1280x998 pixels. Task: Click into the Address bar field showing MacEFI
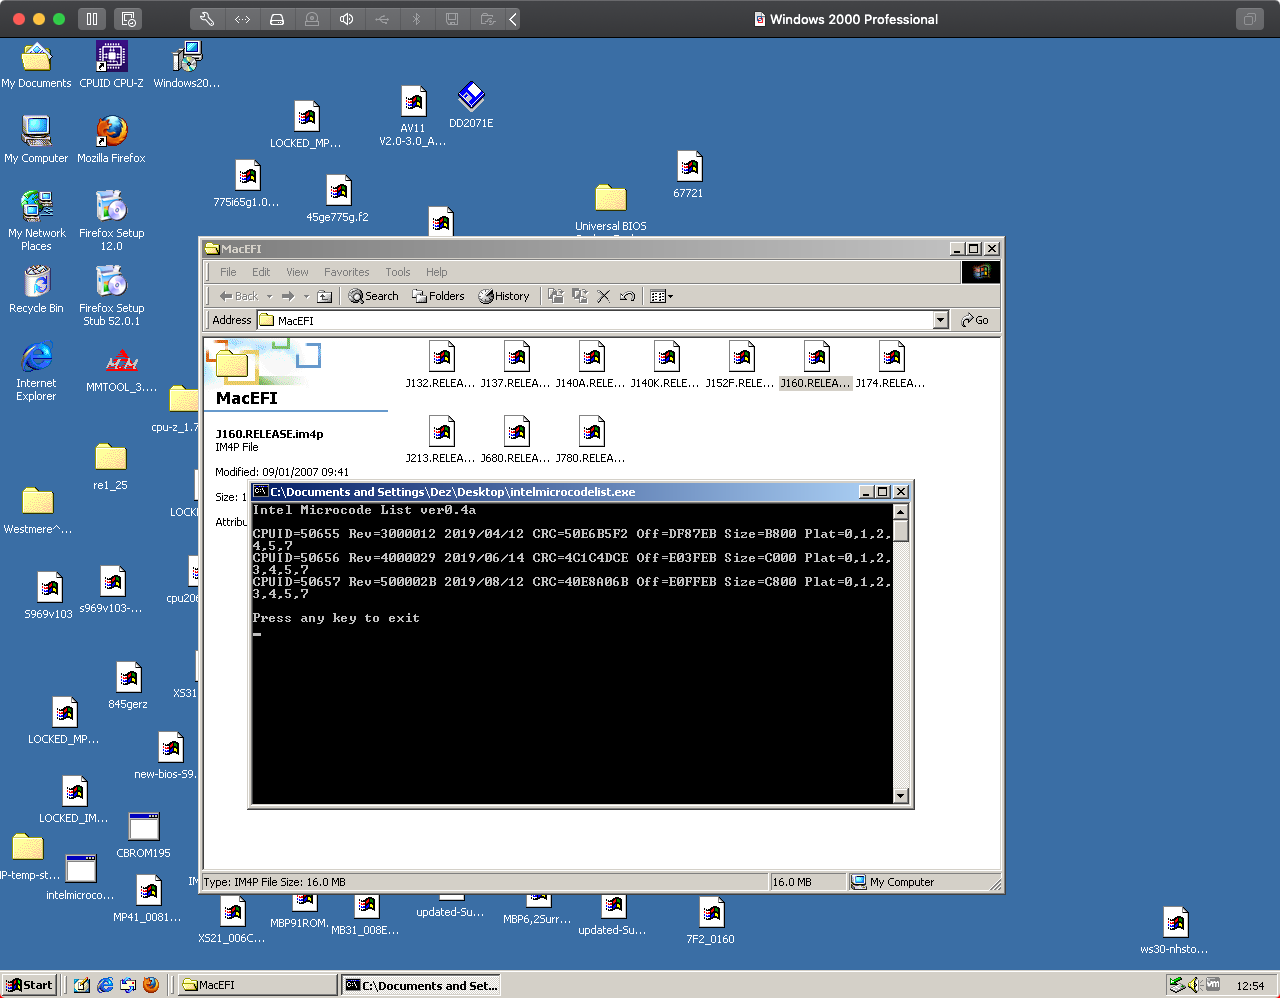(595, 320)
